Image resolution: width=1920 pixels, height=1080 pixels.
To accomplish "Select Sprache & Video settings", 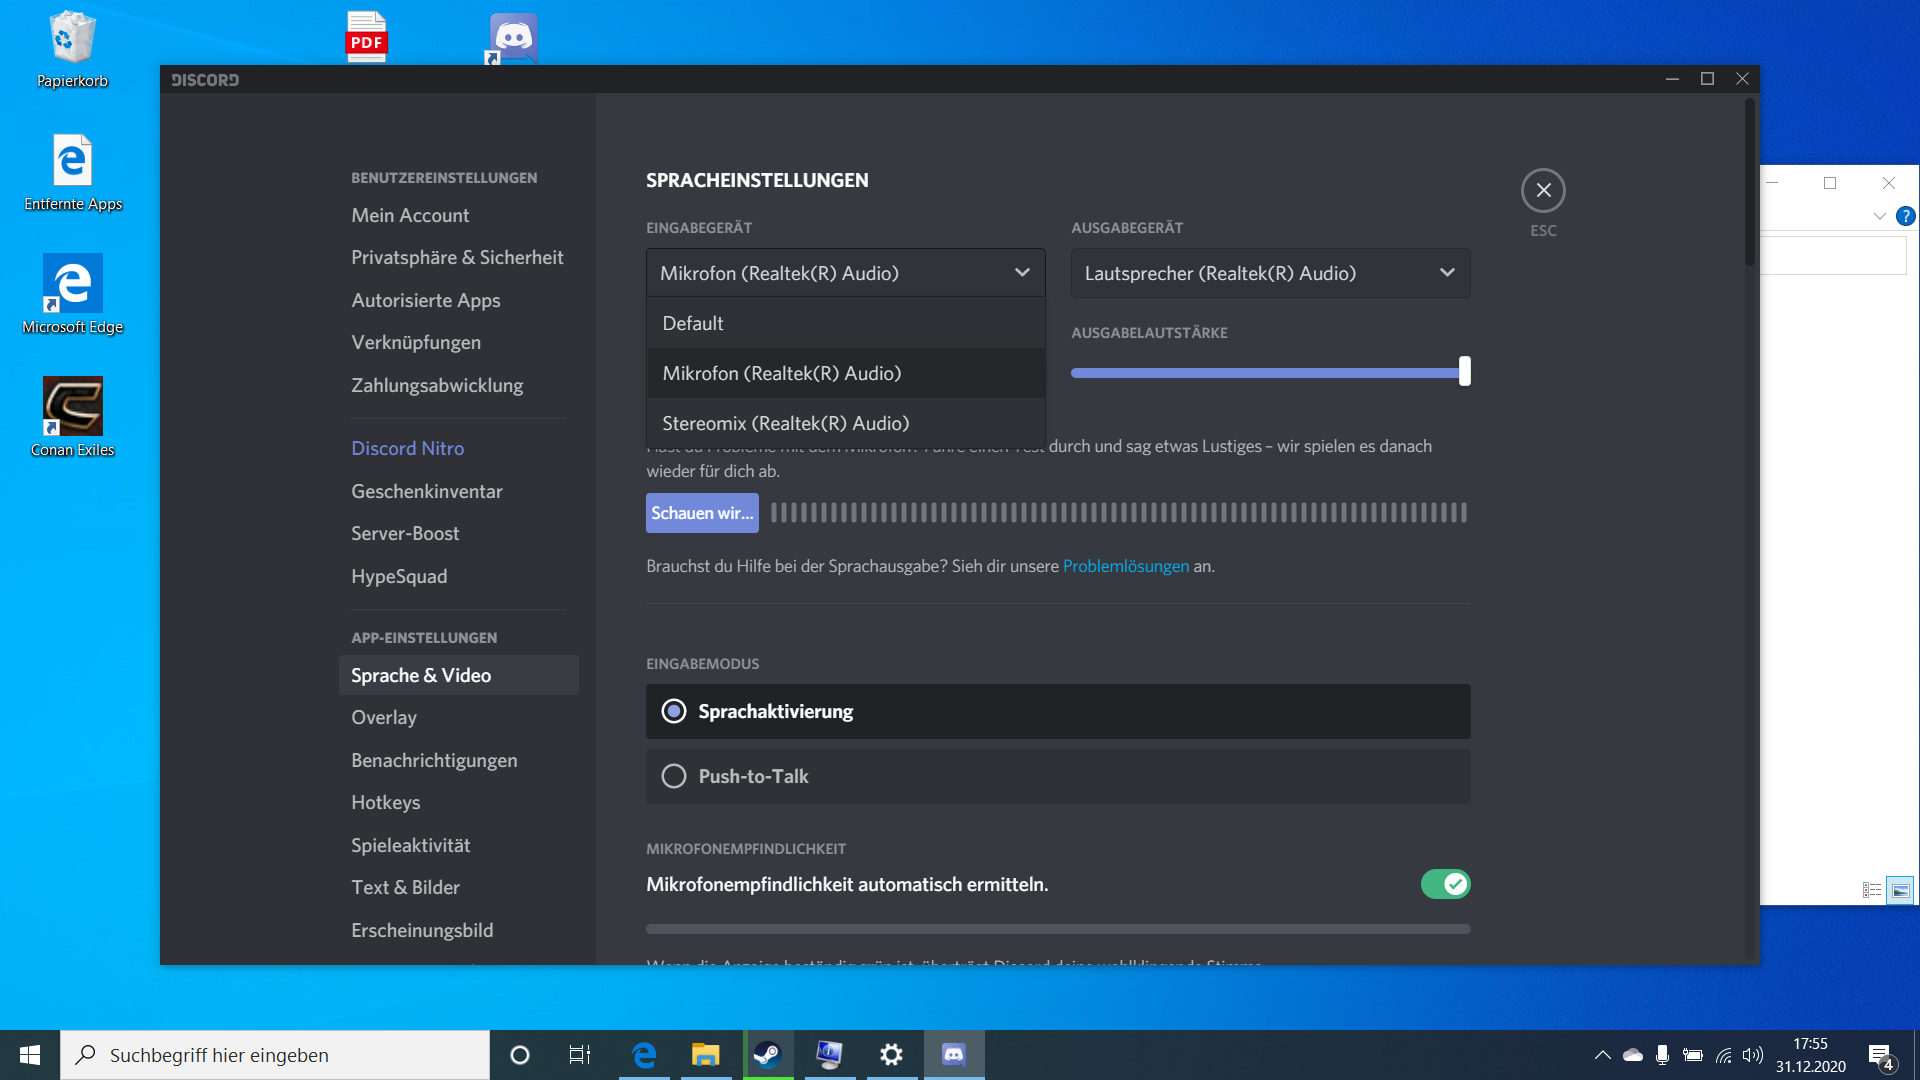I will coord(459,675).
